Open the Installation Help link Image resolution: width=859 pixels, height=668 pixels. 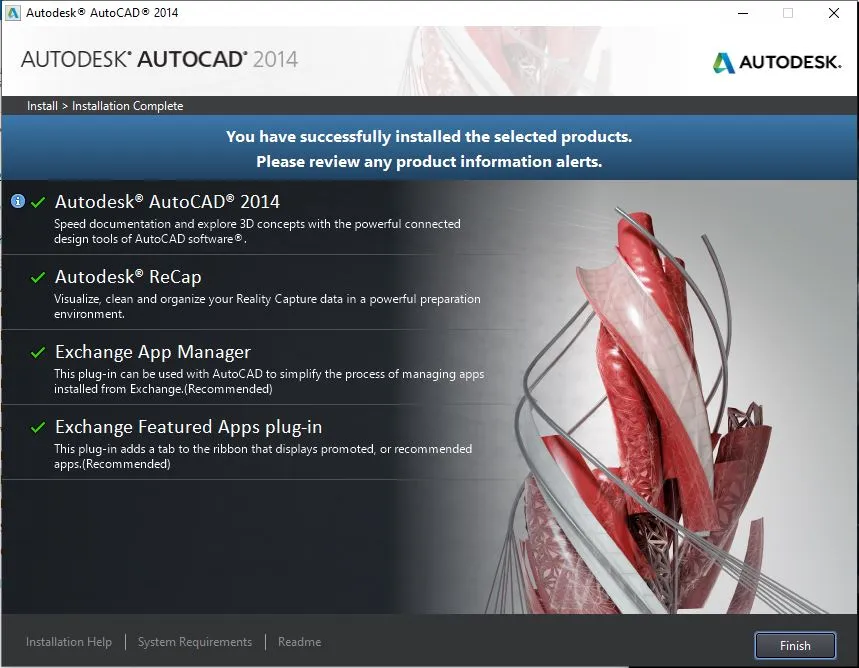(x=68, y=641)
